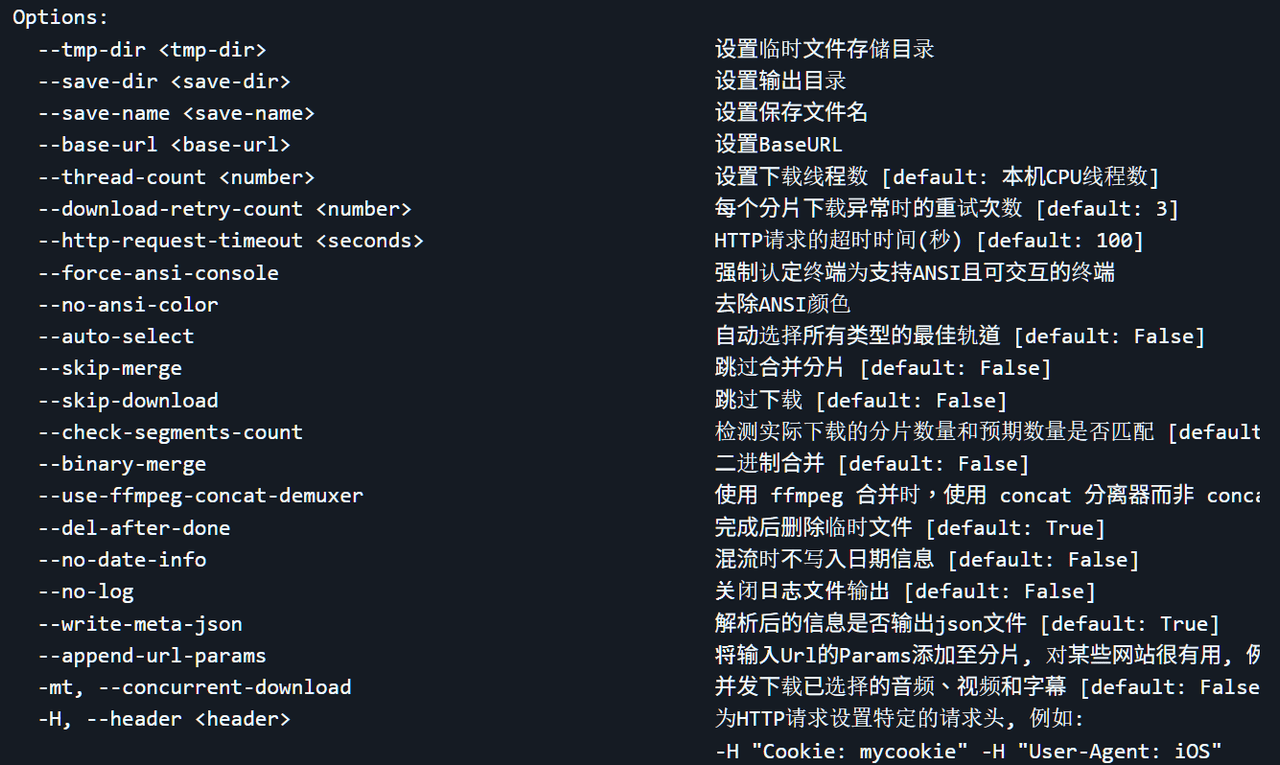The width and height of the screenshot is (1280, 765).
Task: Click the --force-ansi-console option
Action: tap(158, 273)
